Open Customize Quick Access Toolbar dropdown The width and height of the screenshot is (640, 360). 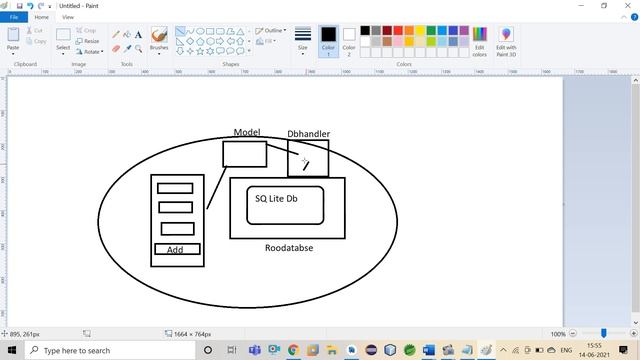pyautogui.click(x=50, y=7)
